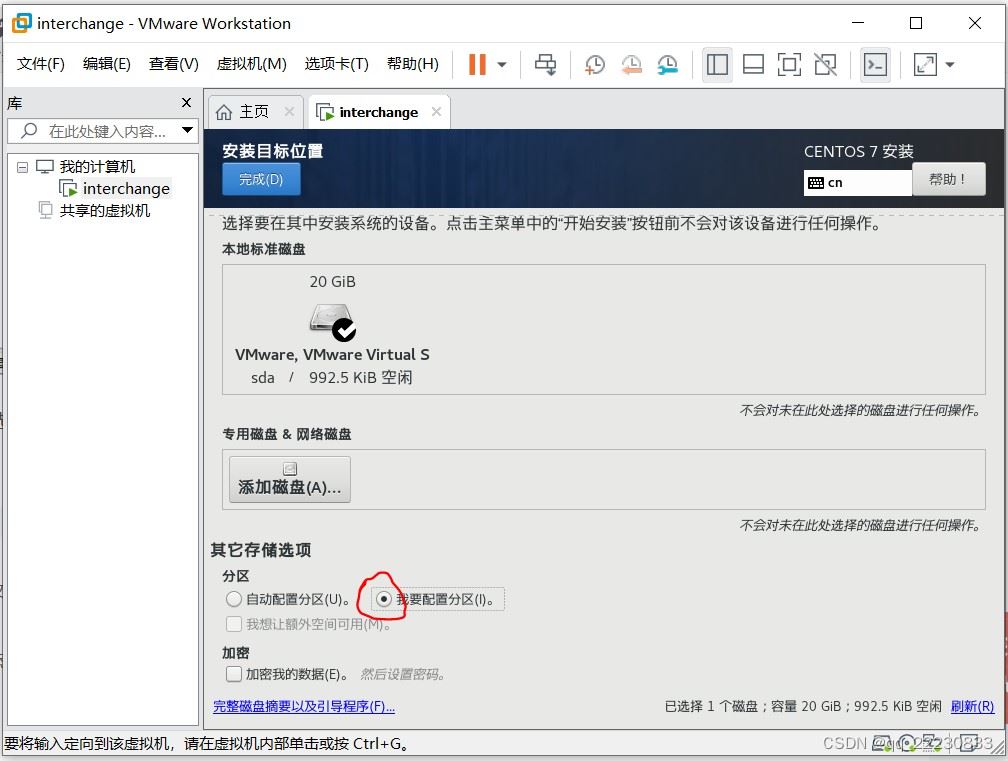Revert to snapshot with the clock-arrow icon
1008x761 pixels.
(631, 64)
